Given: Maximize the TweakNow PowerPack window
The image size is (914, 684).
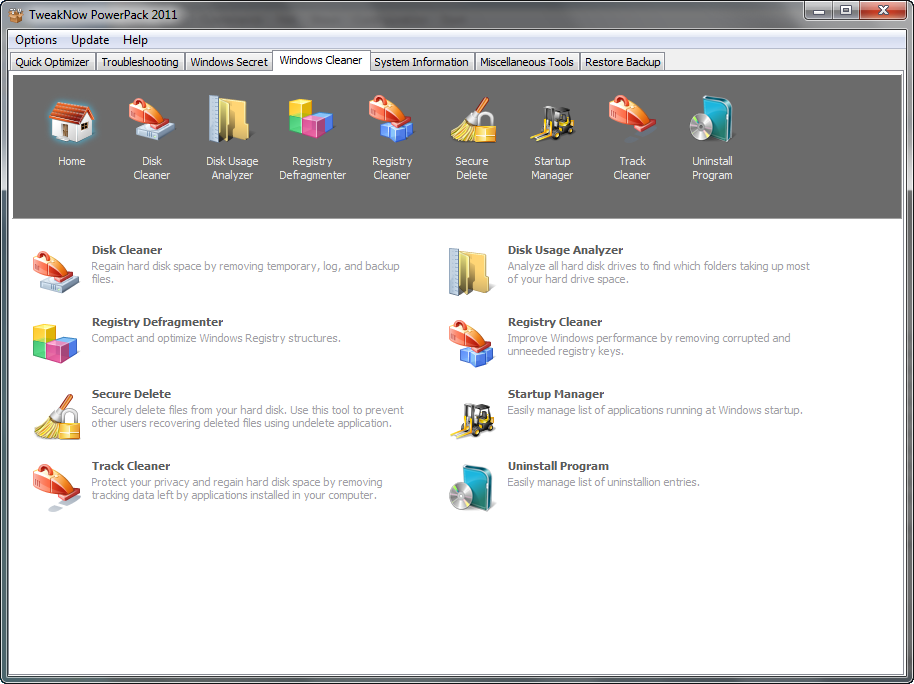Looking at the screenshot, I should [x=846, y=10].
